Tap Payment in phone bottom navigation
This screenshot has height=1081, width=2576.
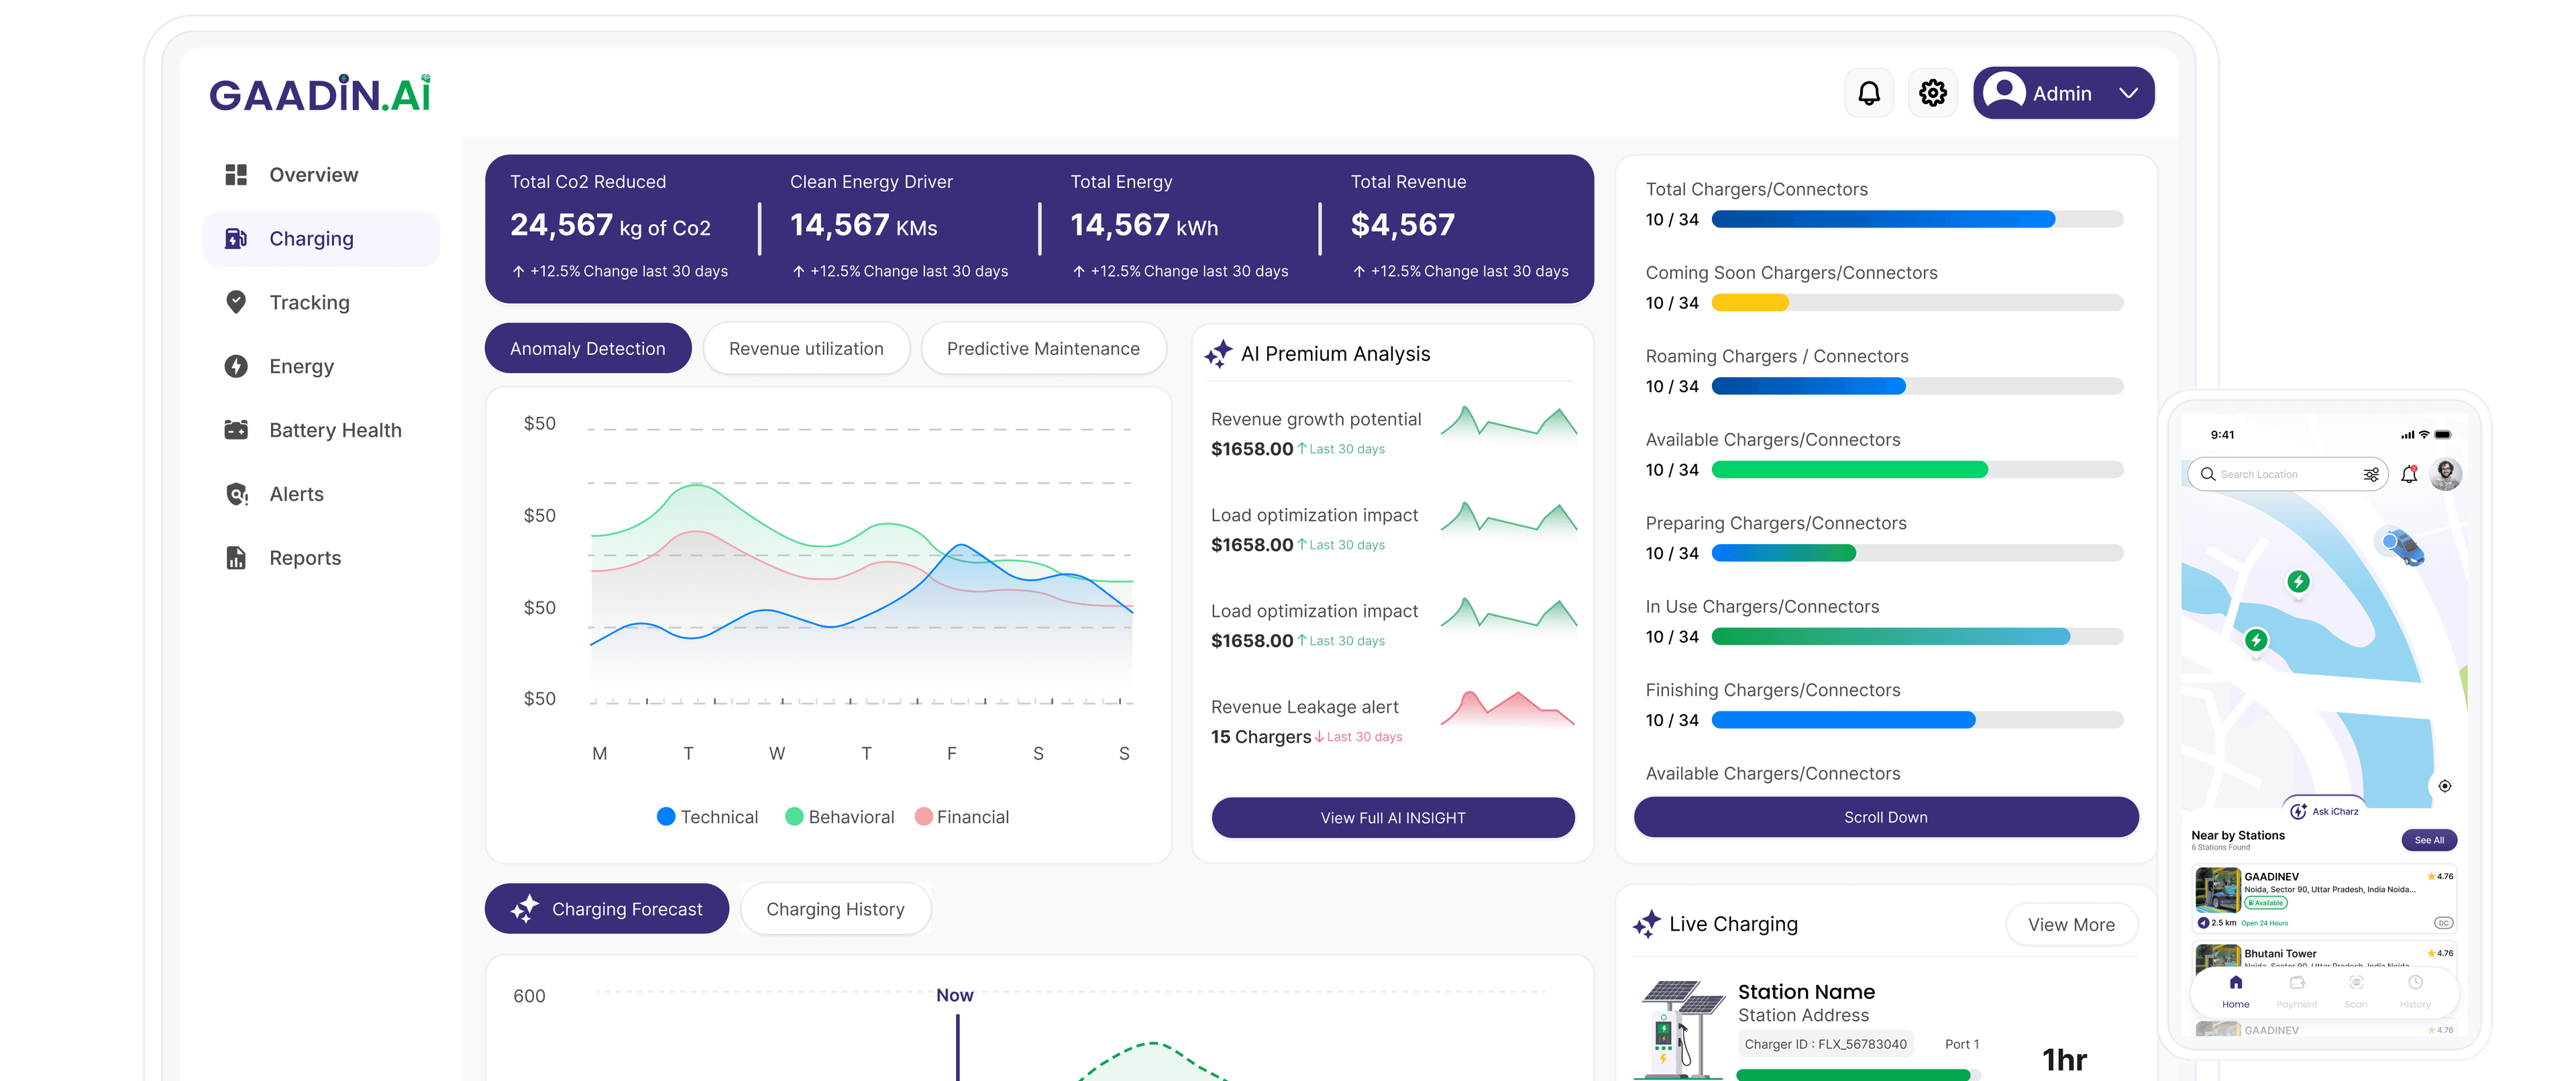(2296, 993)
